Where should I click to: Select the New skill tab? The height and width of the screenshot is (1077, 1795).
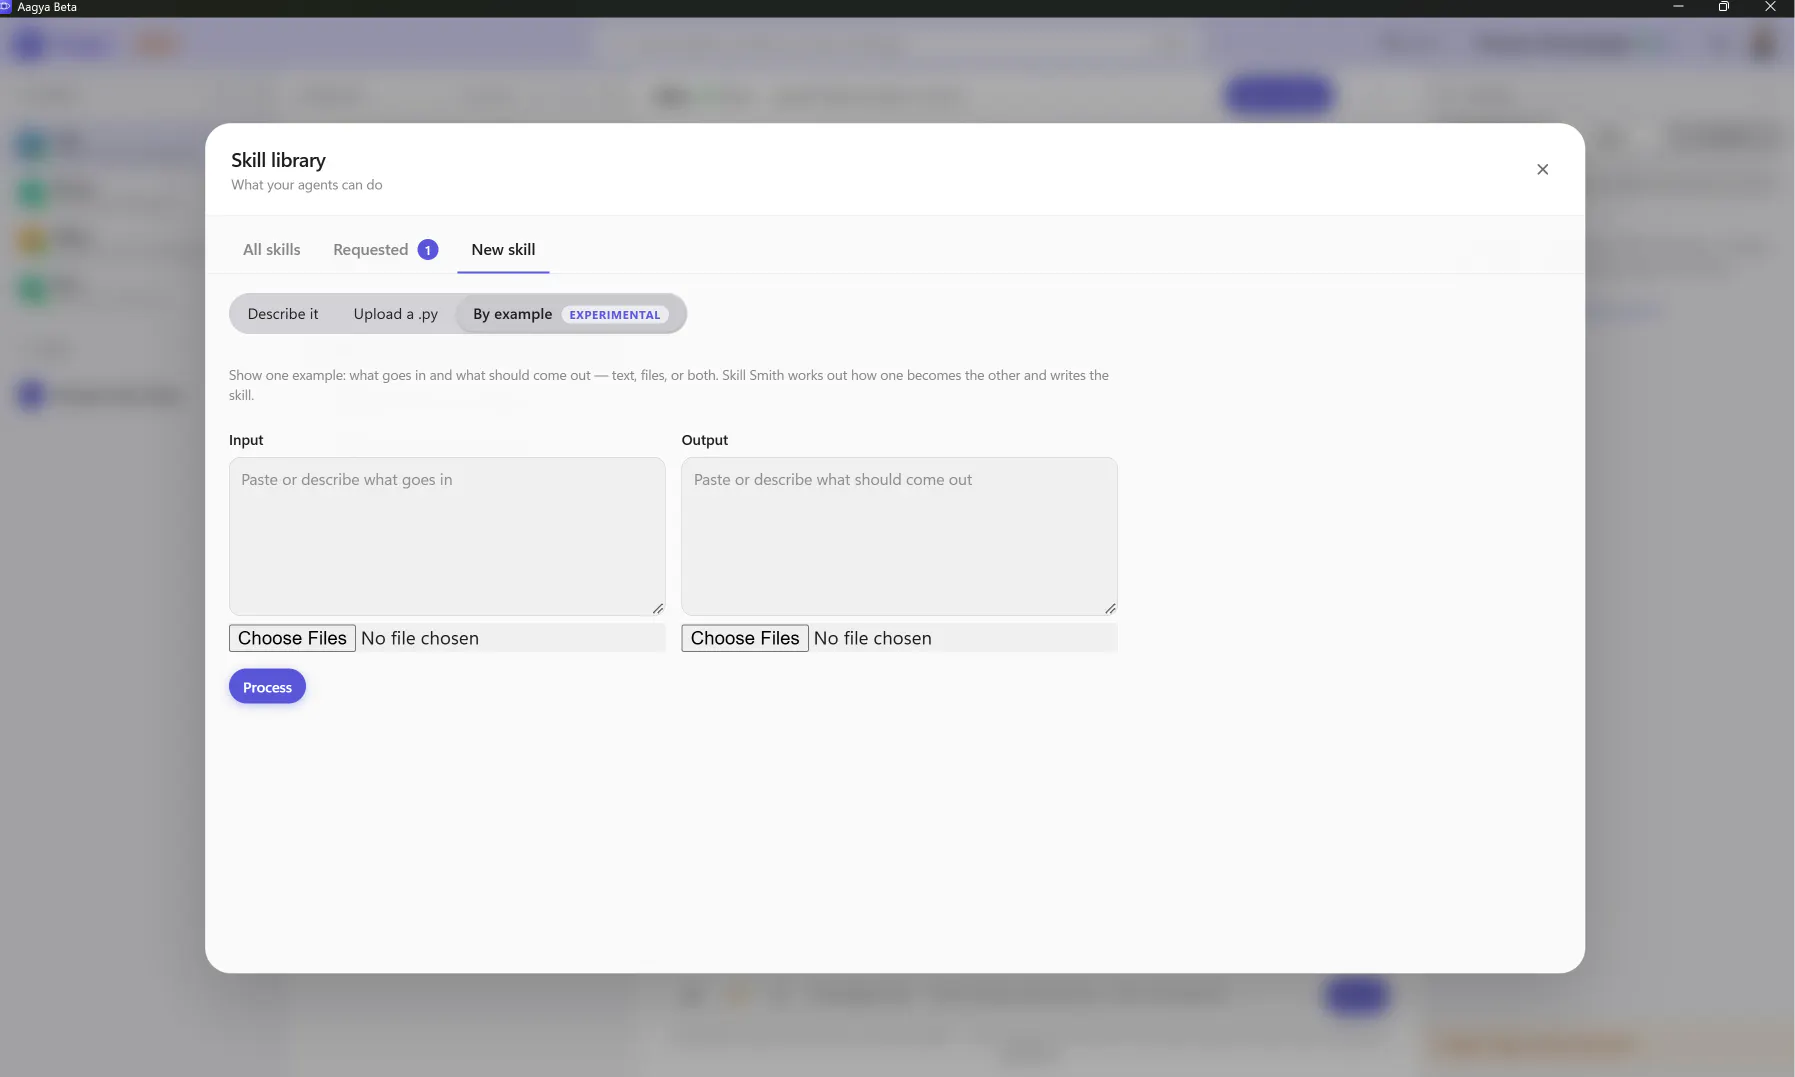(x=503, y=249)
